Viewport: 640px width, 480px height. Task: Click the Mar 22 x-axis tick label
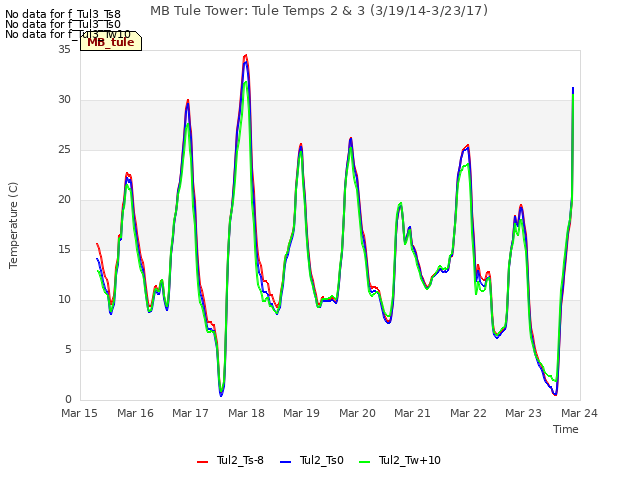click(469, 413)
